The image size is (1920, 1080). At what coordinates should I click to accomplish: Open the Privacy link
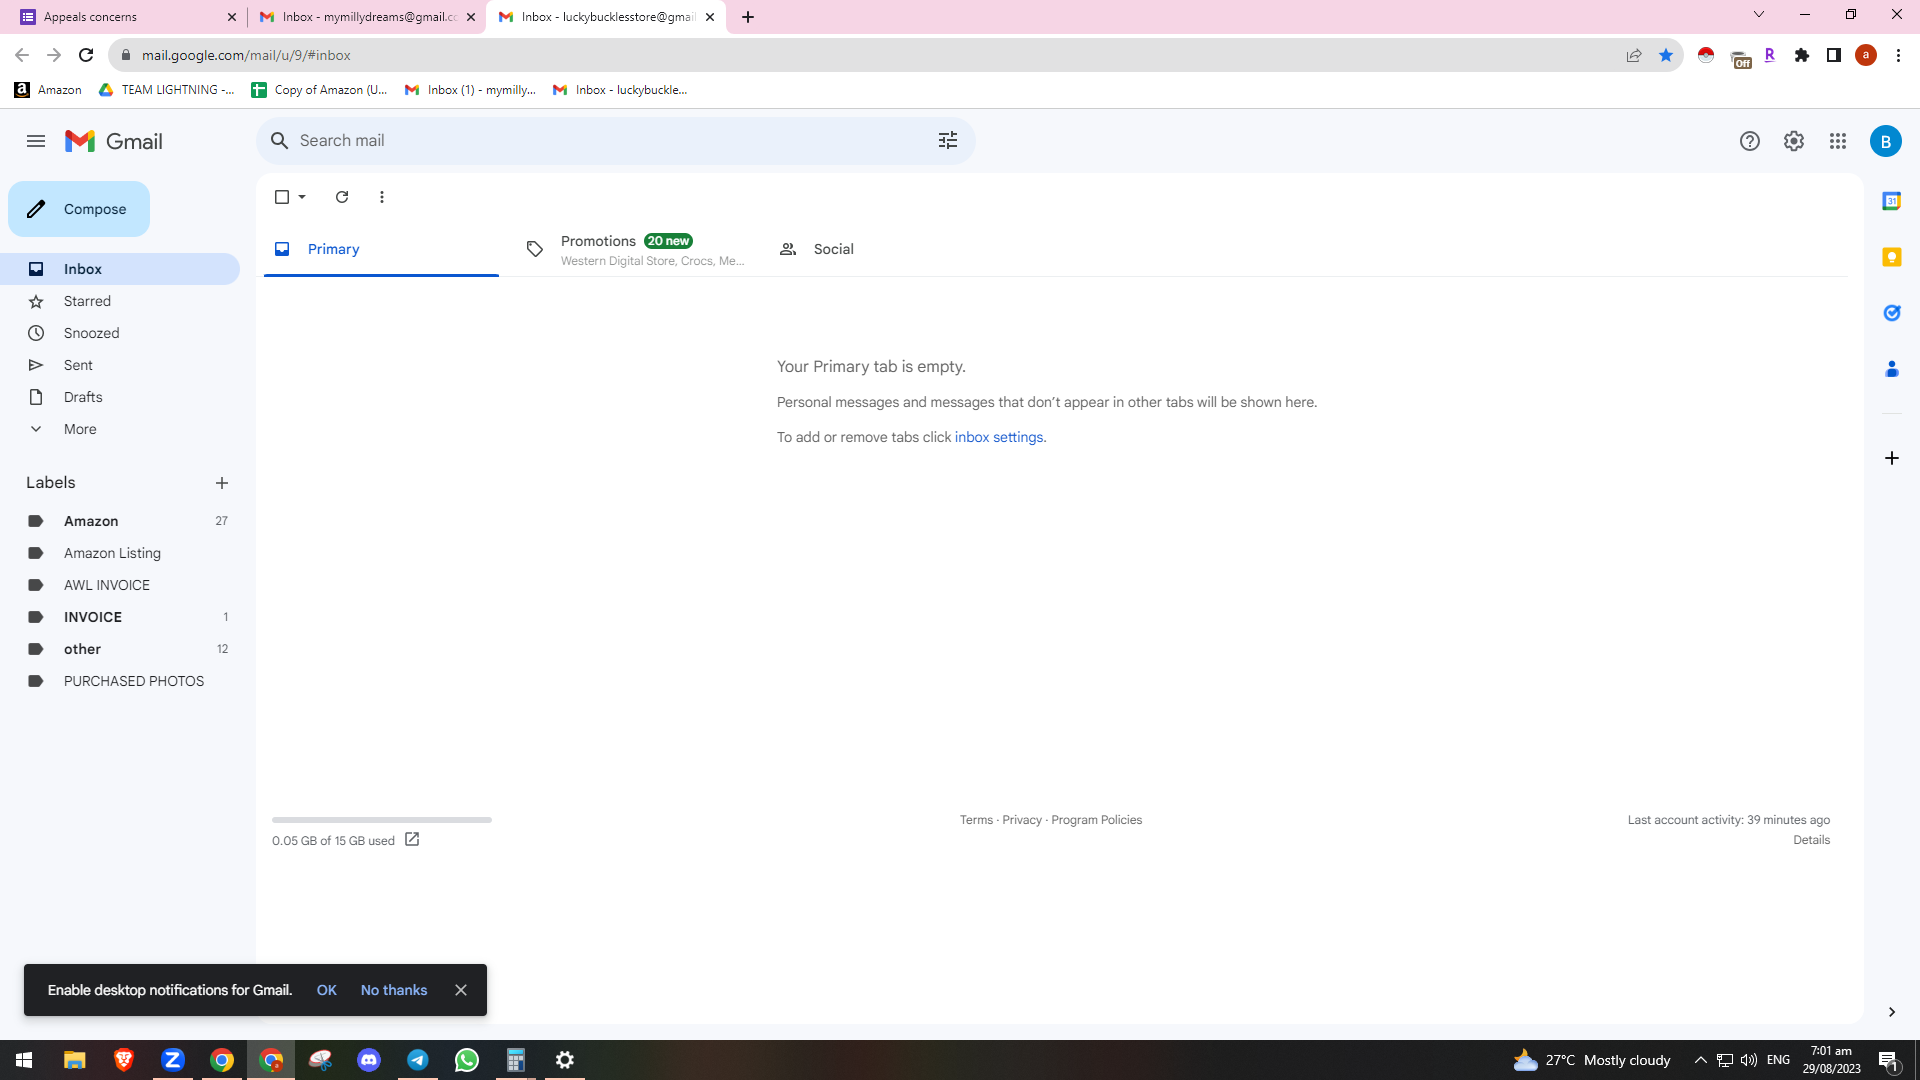pos(1022,820)
